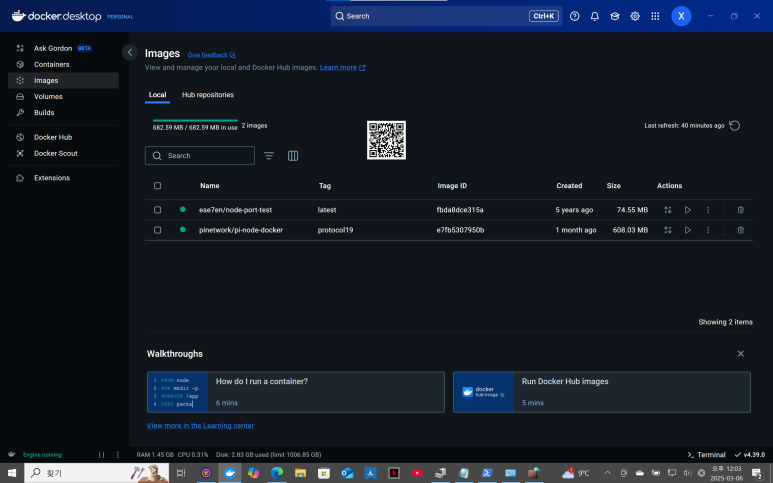Open 'How do I run a container?' walkthrough
Image resolution: width=773 pixels, height=483 pixels.
coord(296,392)
